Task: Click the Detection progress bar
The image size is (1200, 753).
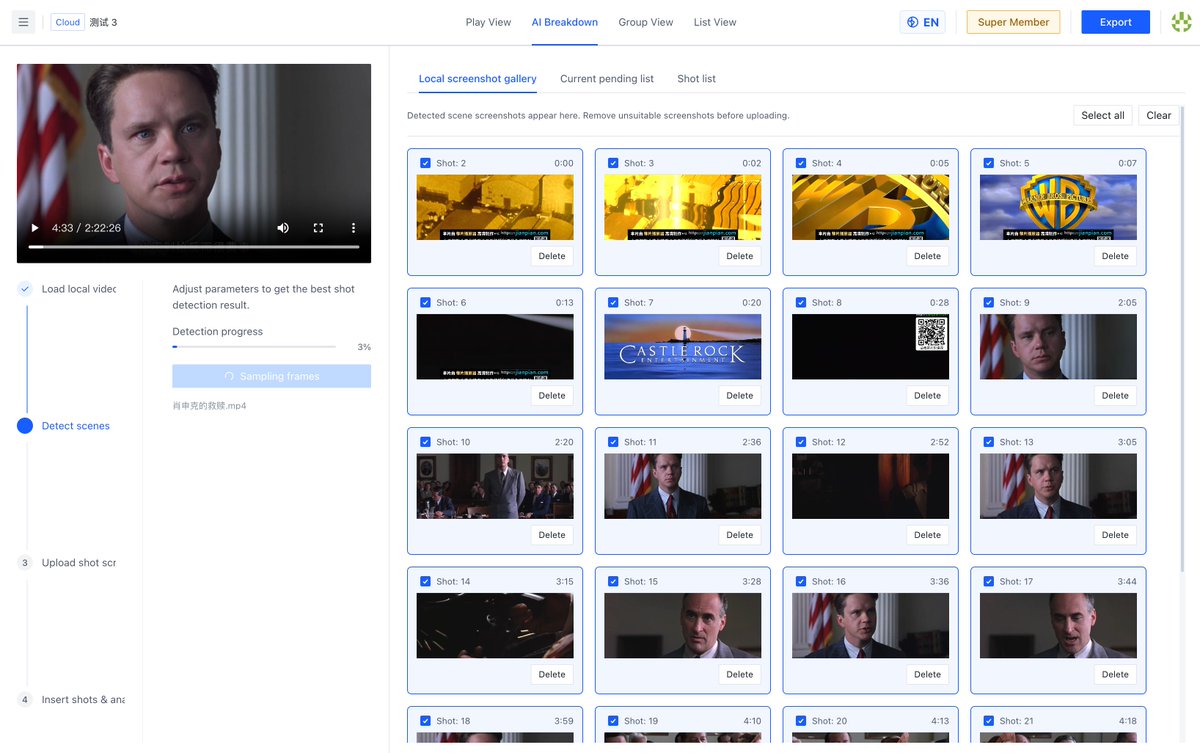Action: (x=254, y=347)
